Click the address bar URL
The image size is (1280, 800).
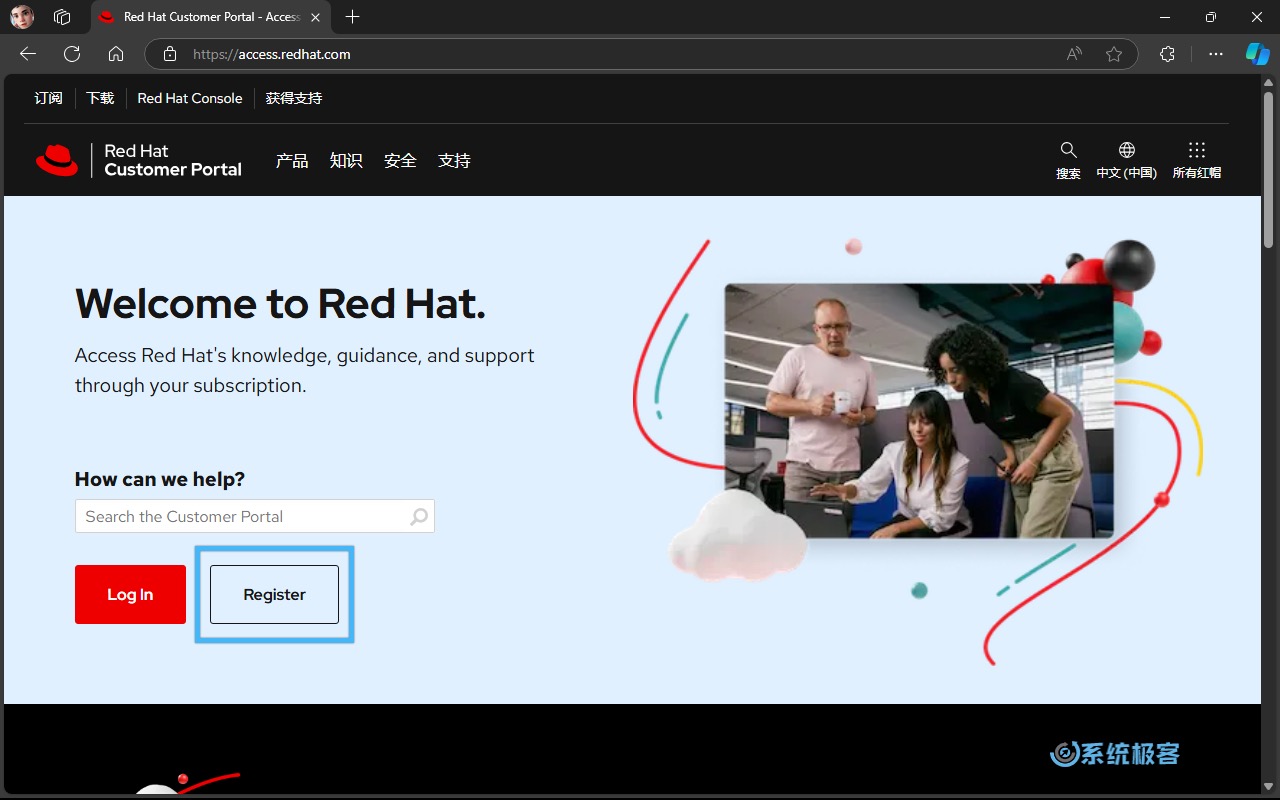[x=271, y=54]
